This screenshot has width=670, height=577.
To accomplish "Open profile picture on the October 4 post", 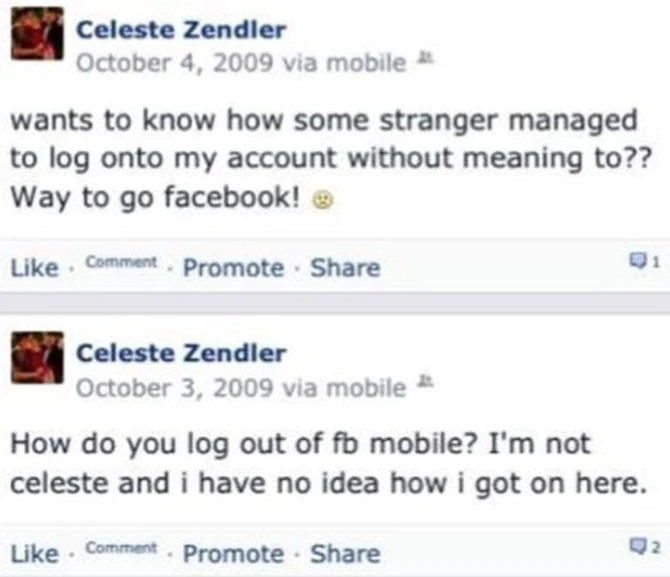I will [38, 42].
